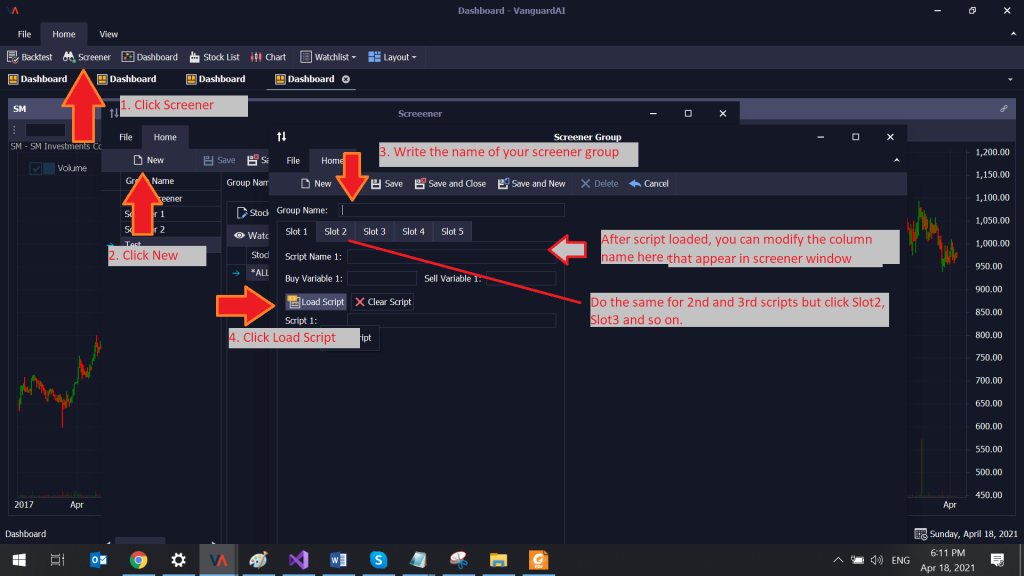Open Google Chrome from the taskbar
Viewport: 1024px width, 576px height.
139,560
